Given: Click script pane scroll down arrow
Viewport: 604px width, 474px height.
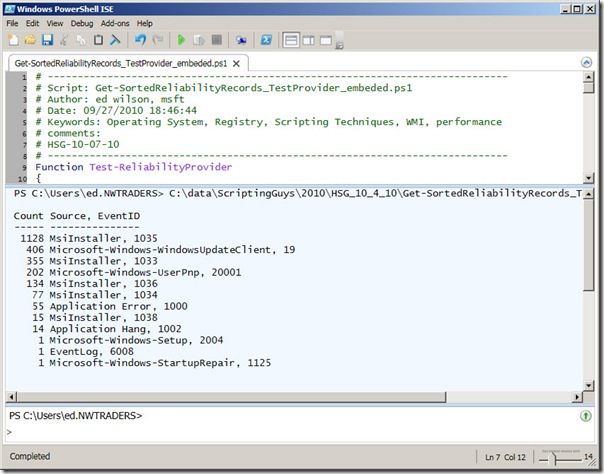Looking at the screenshot, I should tap(588, 178).
